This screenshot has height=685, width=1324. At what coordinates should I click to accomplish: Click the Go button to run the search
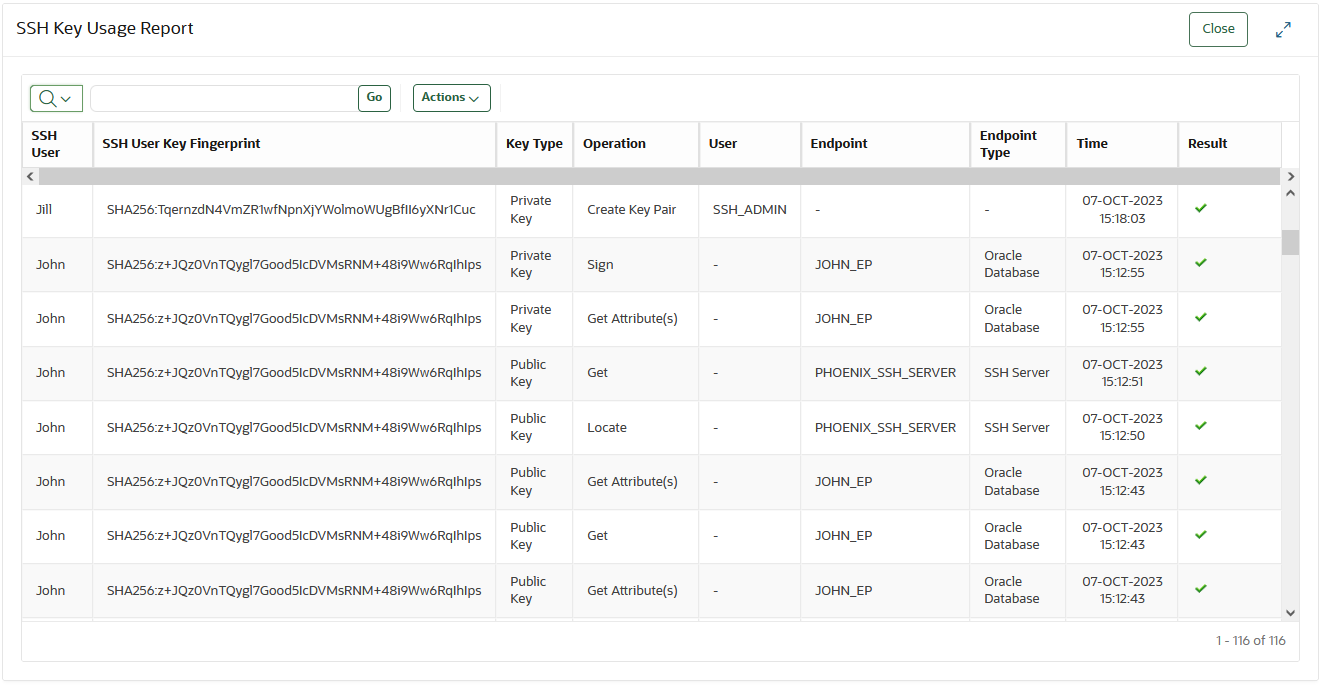374,97
